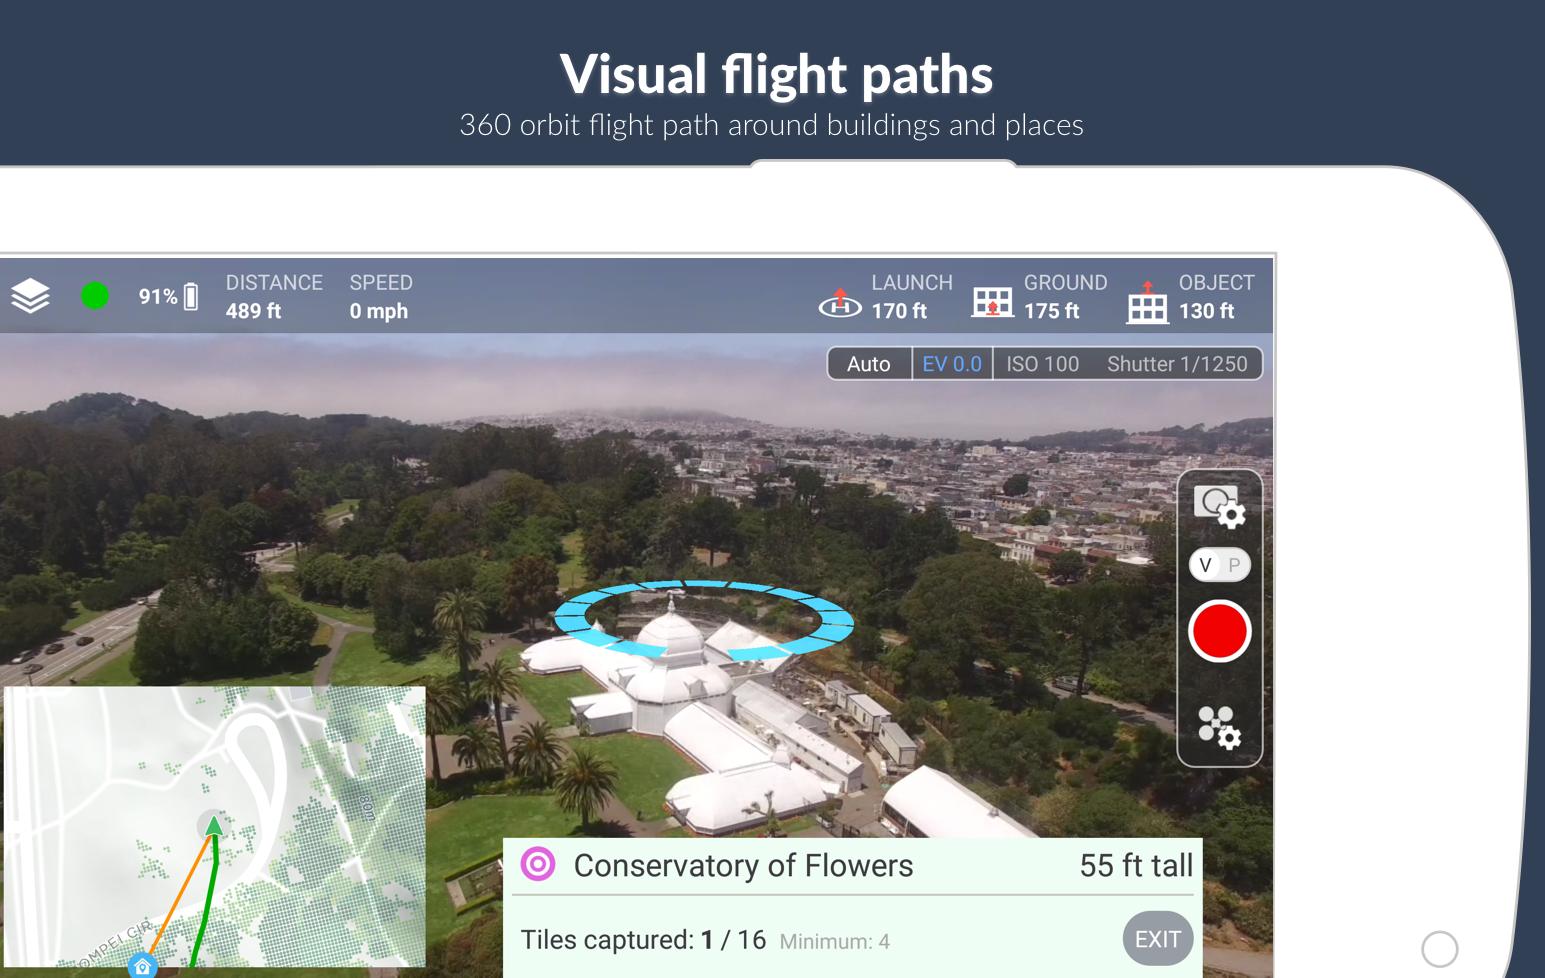Click the Conservatory of Flowers title
1545x978 pixels.
coord(743,865)
